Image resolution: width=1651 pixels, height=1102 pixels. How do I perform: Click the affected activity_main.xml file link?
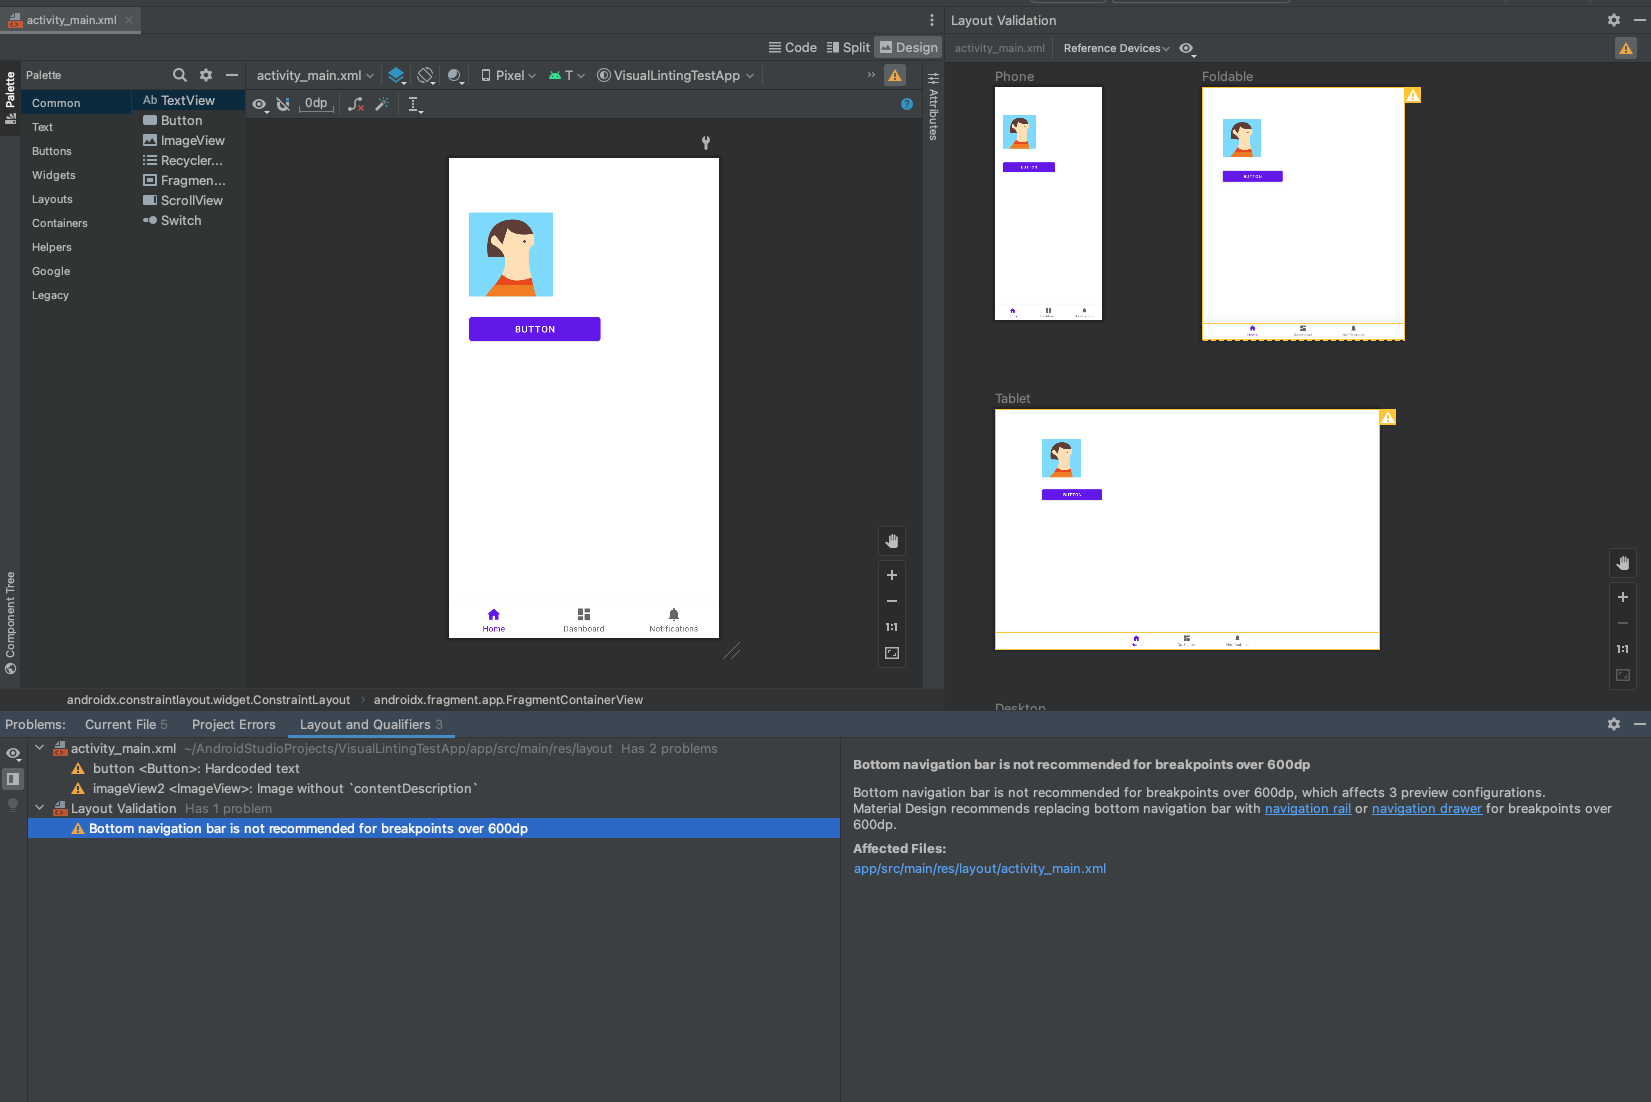coord(979,868)
